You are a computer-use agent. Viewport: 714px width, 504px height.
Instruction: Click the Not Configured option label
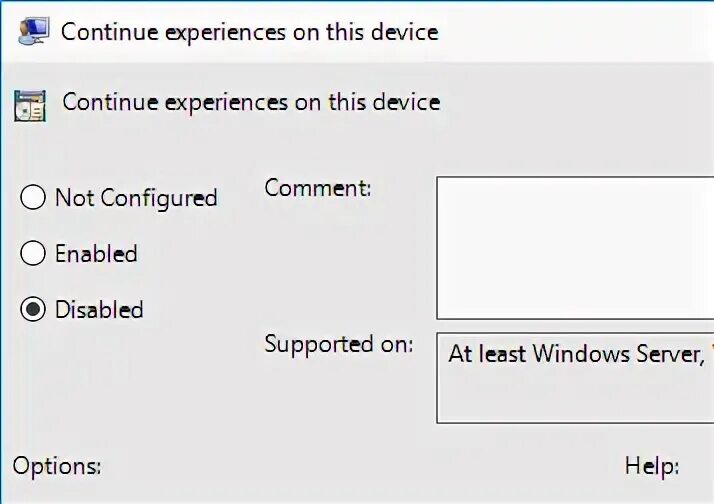tap(135, 198)
